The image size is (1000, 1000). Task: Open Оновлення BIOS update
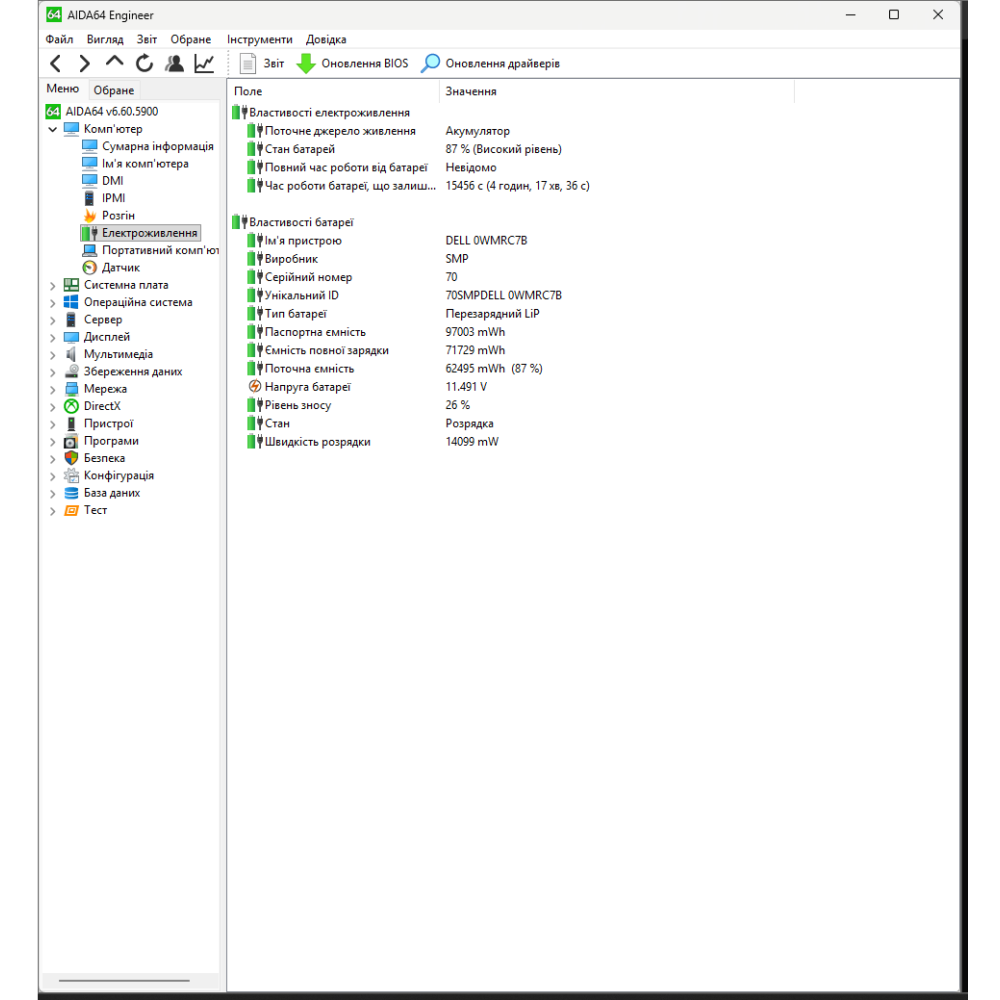[x=352, y=64]
